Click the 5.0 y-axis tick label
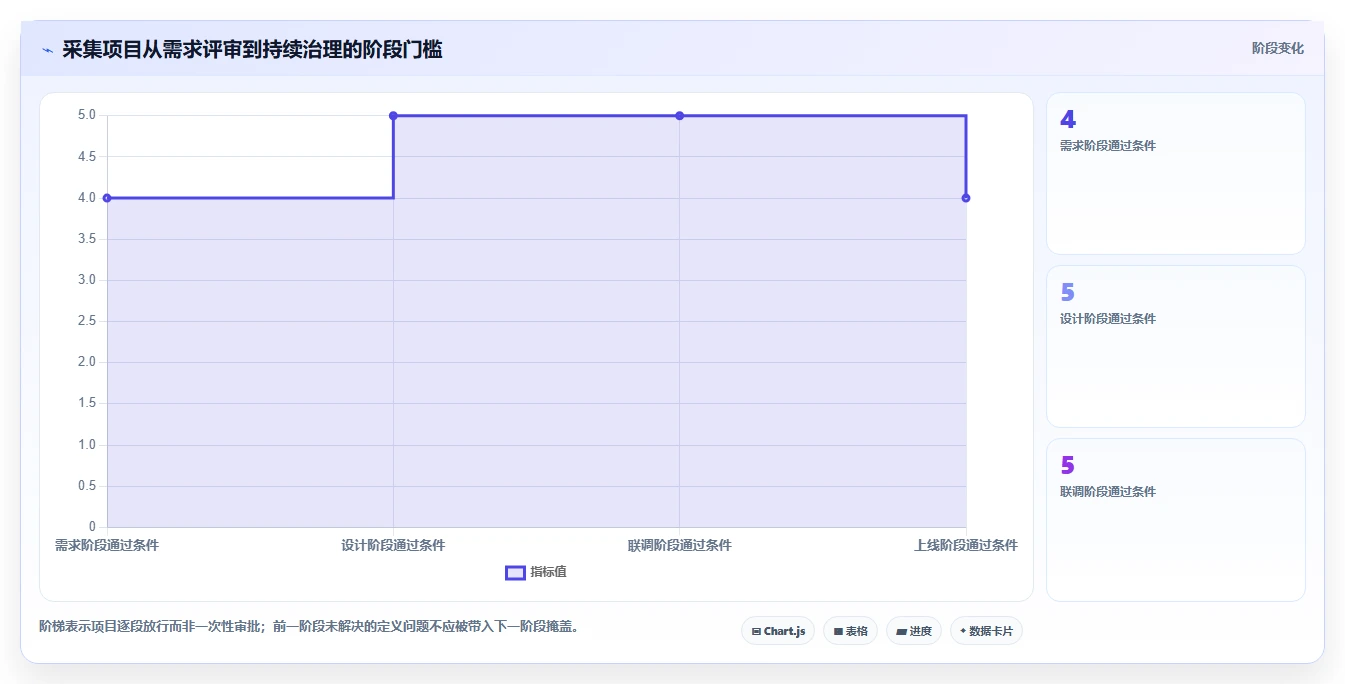1345x684 pixels. click(x=87, y=115)
